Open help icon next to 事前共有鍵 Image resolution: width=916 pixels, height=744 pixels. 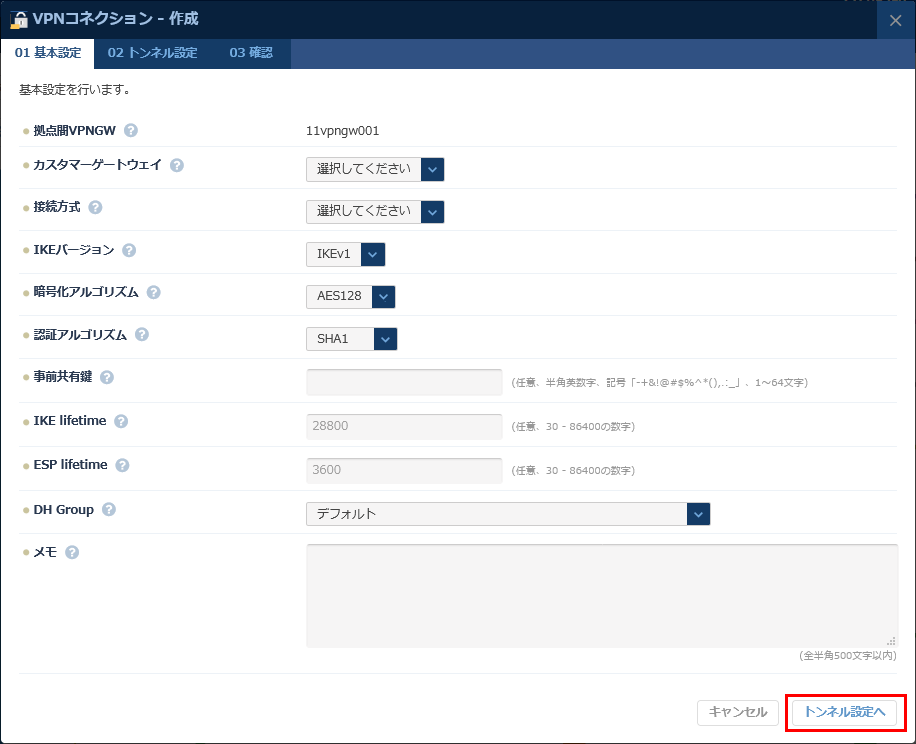[x=107, y=377]
